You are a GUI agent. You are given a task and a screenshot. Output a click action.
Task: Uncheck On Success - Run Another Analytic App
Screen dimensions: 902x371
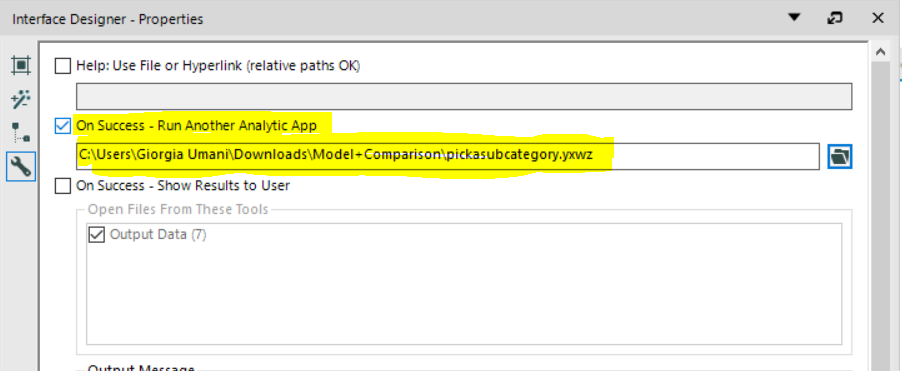pos(62,125)
